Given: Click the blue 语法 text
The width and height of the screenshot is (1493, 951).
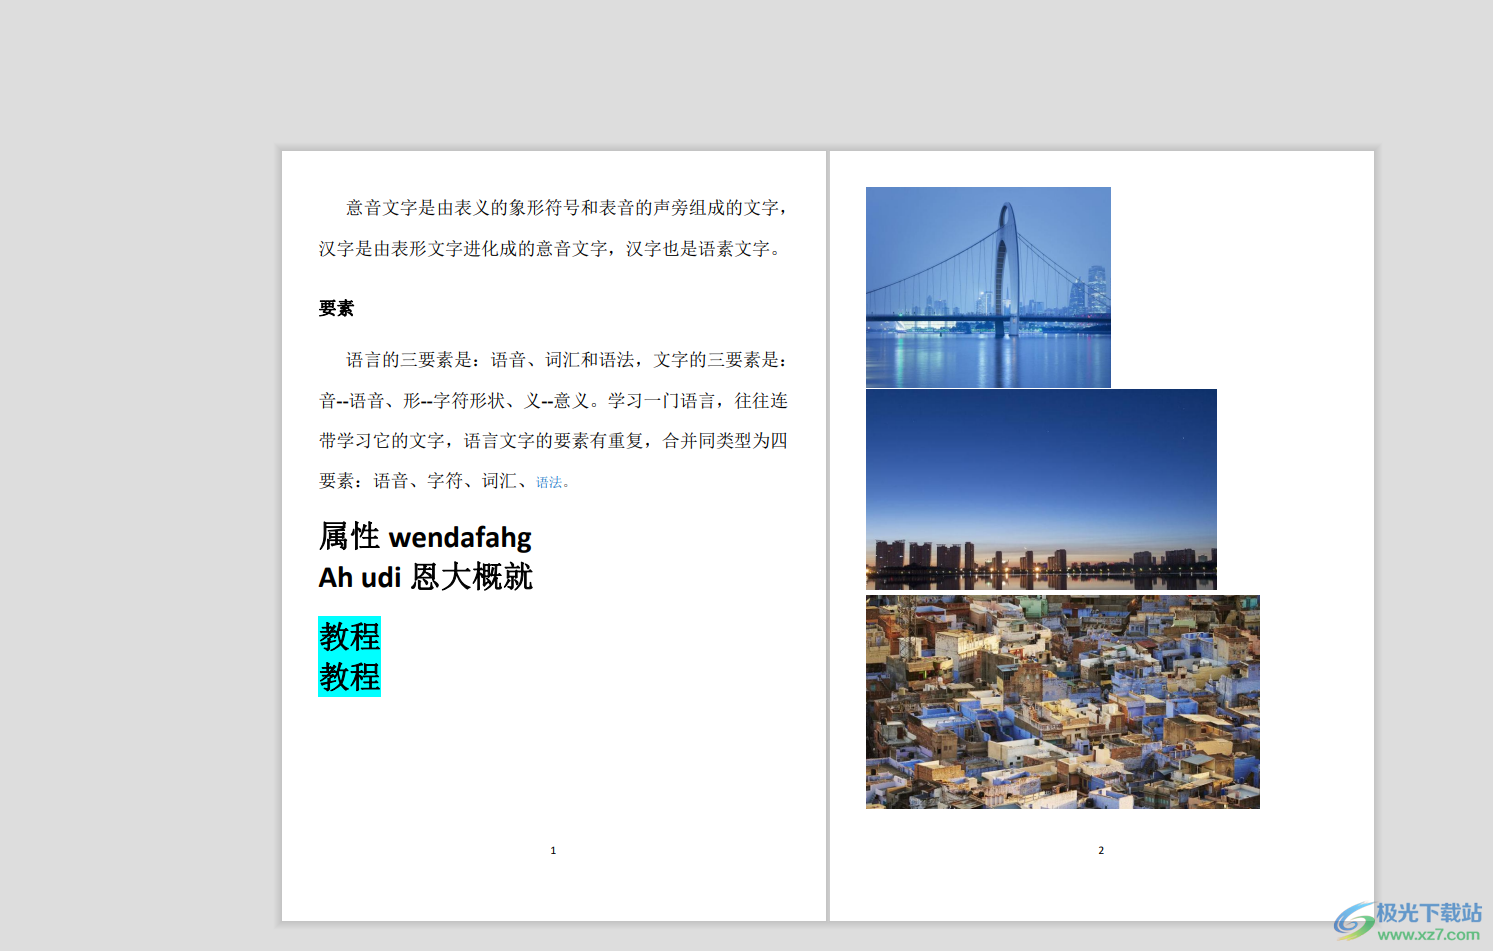Looking at the screenshot, I should click(x=549, y=482).
